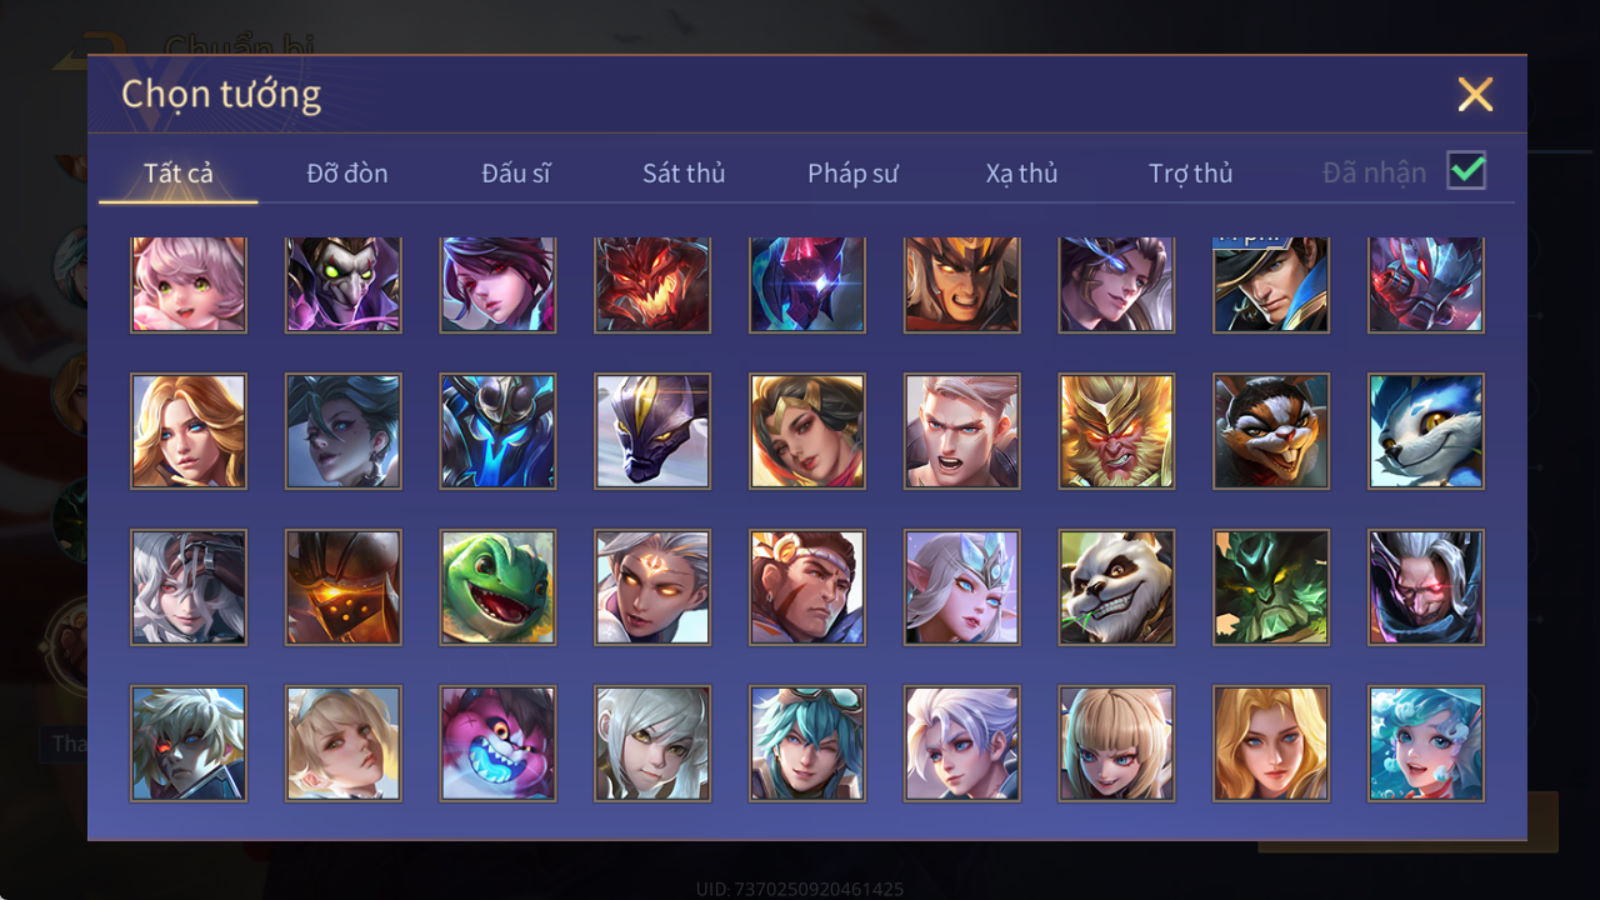Select the red flaming demon hero
The width and height of the screenshot is (1600, 900).
tap(652, 284)
